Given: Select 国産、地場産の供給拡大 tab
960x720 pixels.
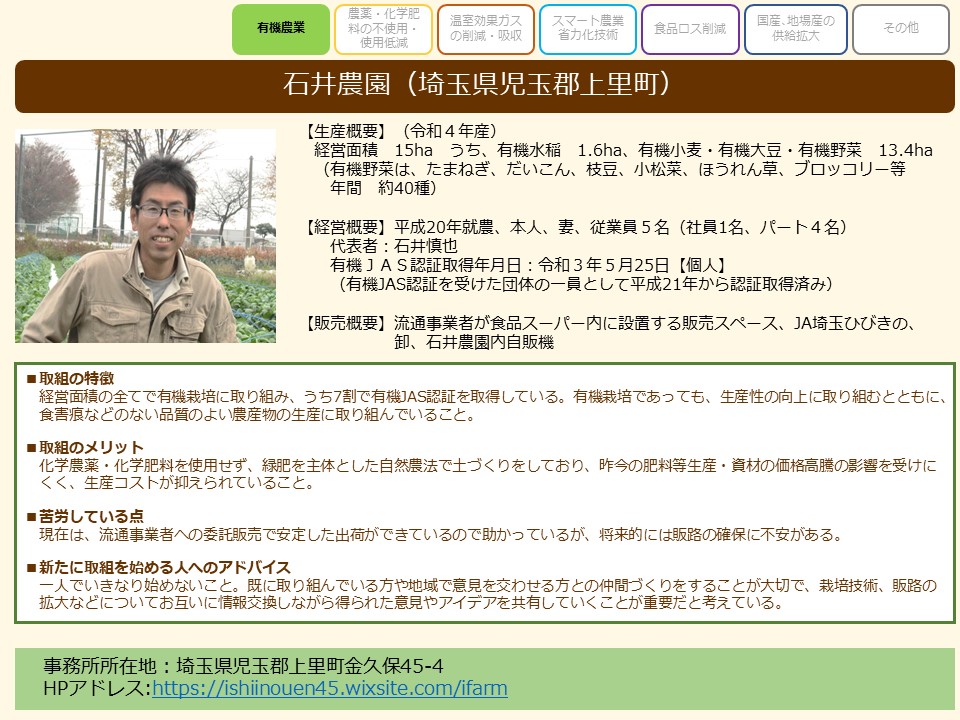Looking at the screenshot, I should point(795,29).
